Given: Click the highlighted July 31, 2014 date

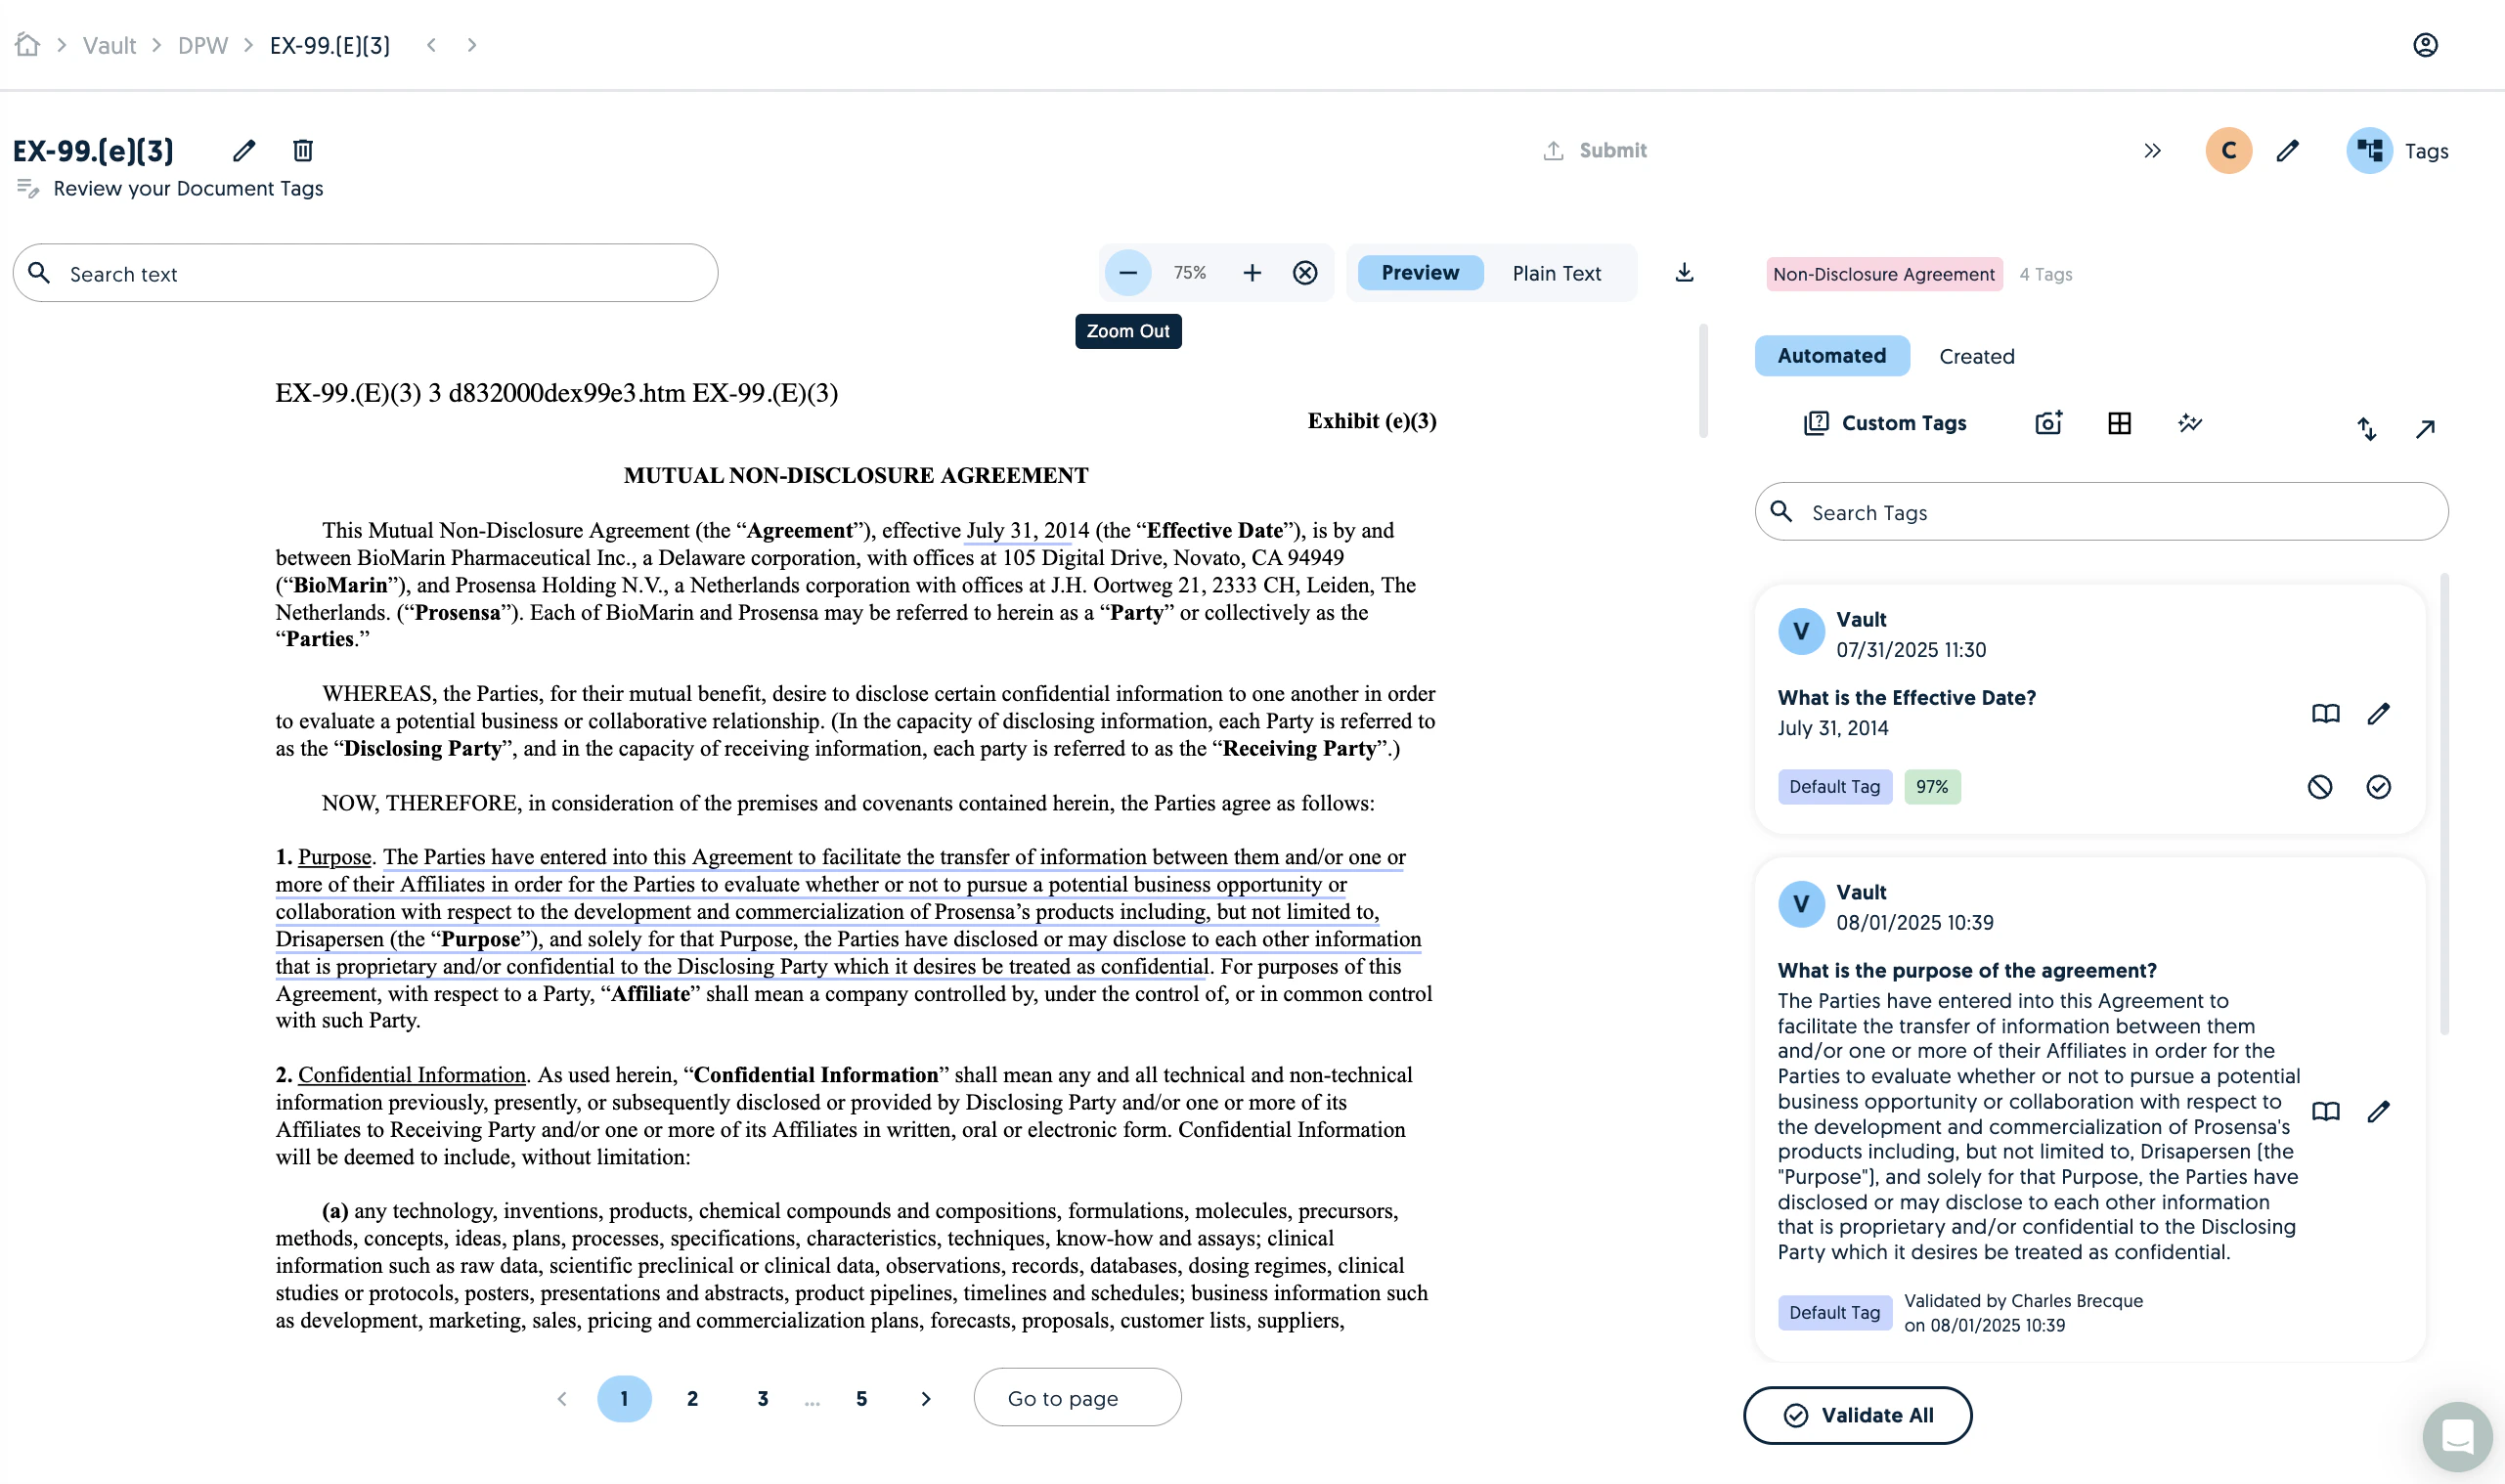Looking at the screenshot, I should pos(1028,530).
